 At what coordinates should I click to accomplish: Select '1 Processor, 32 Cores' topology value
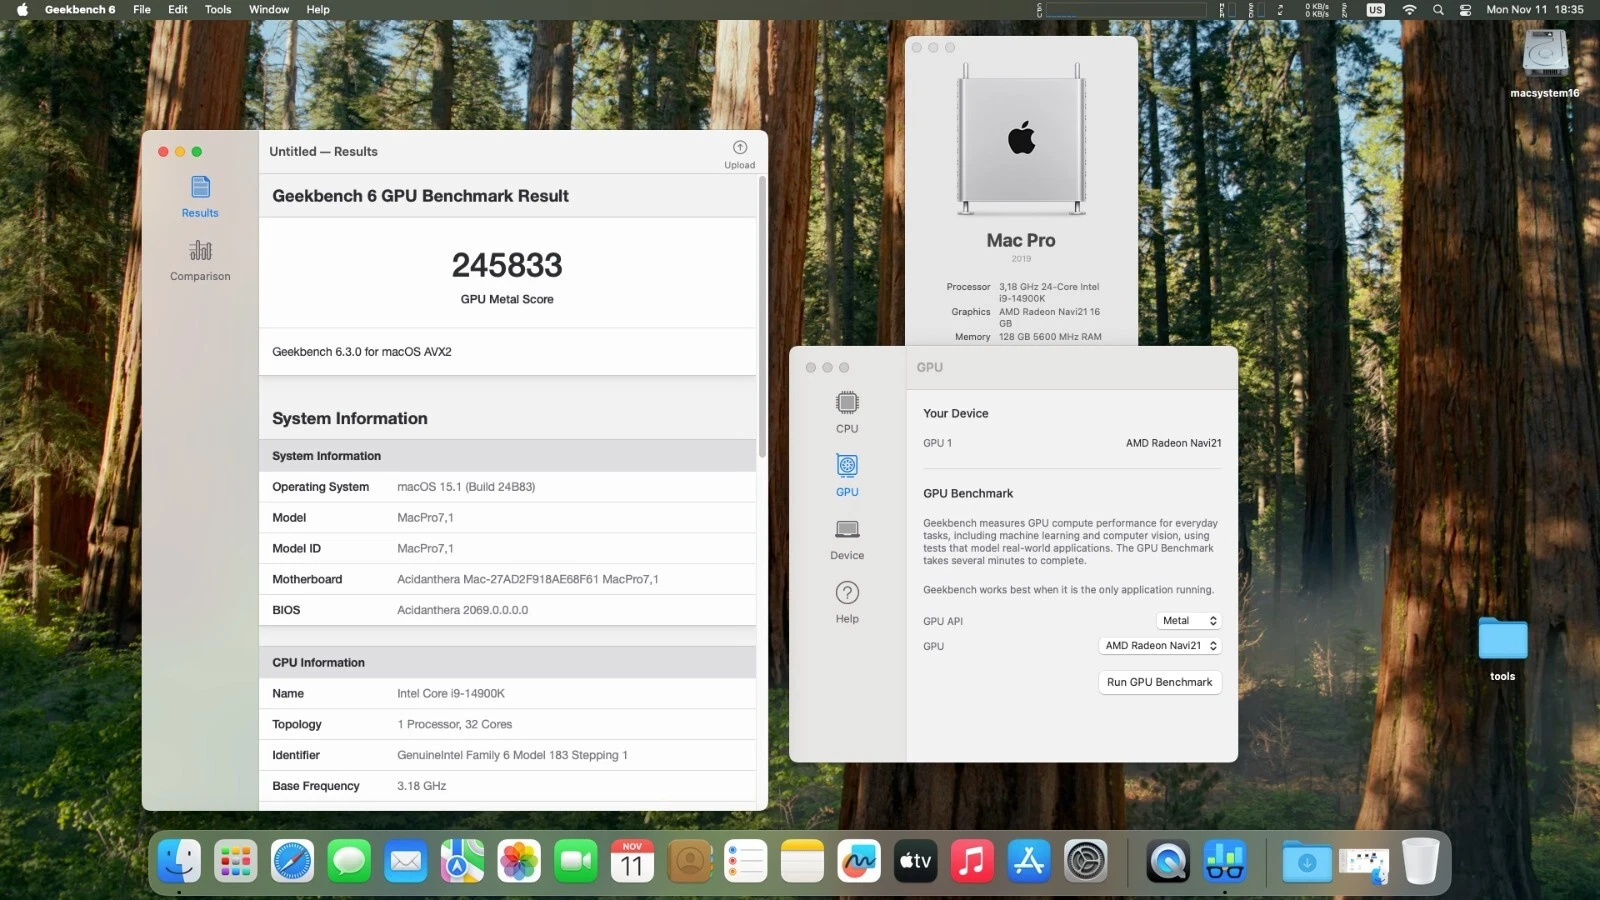tap(455, 725)
